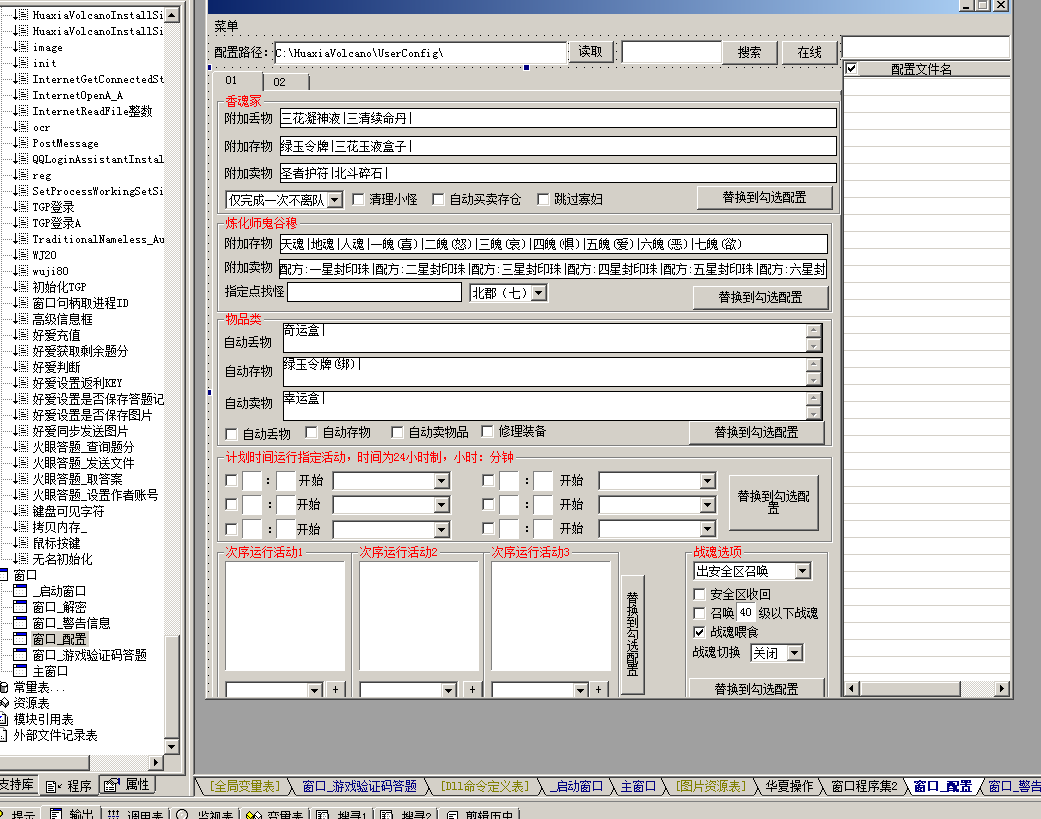Open the 战魂切换 关闭 dropdown
1041x819 pixels.
click(795, 653)
